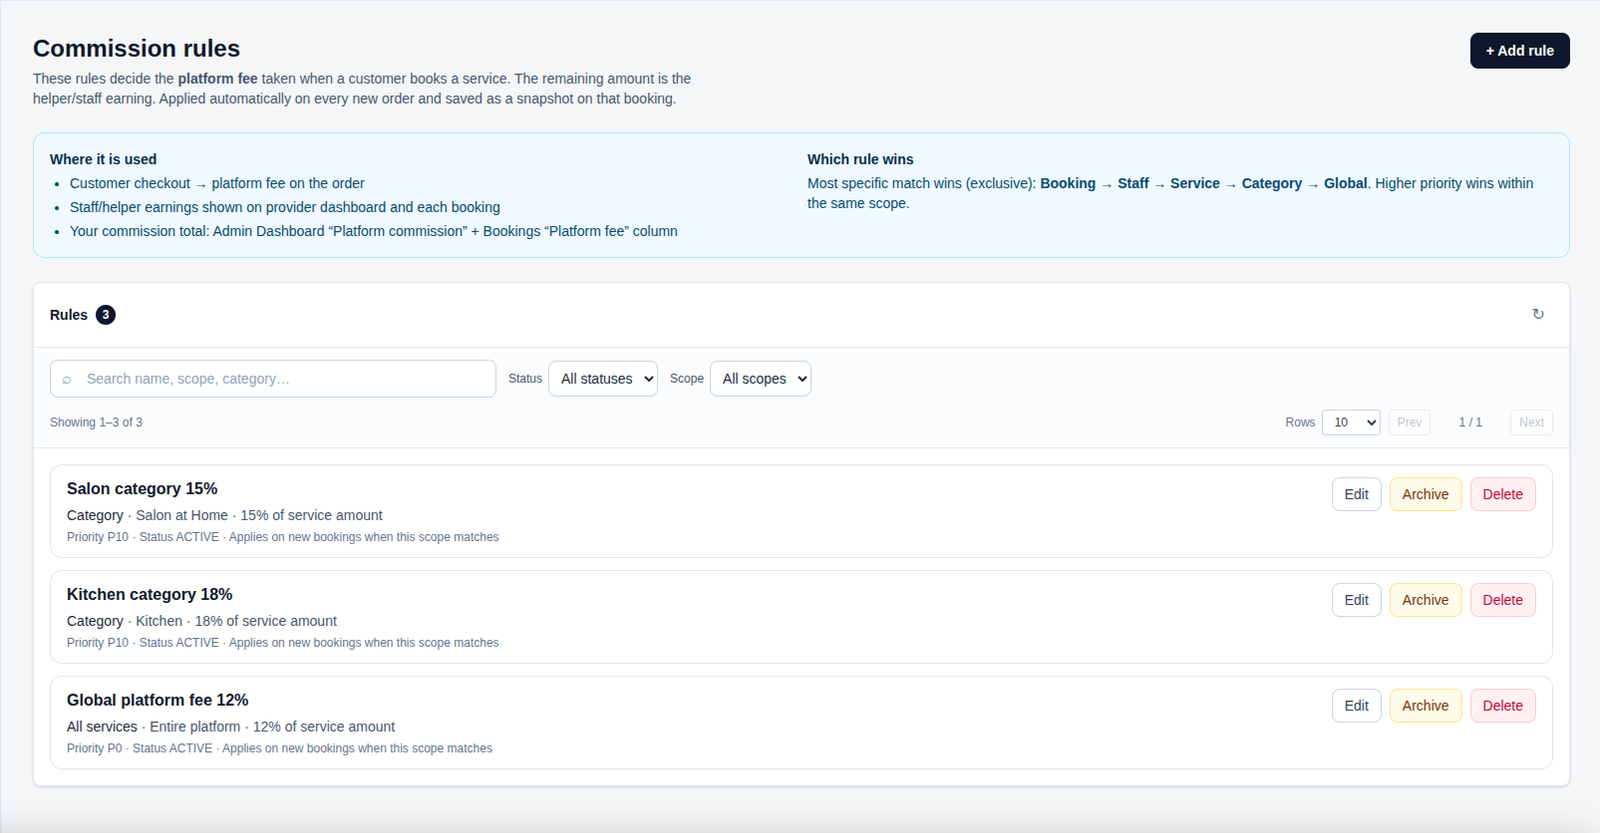Click the Commission rules heading

click(x=136, y=48)
